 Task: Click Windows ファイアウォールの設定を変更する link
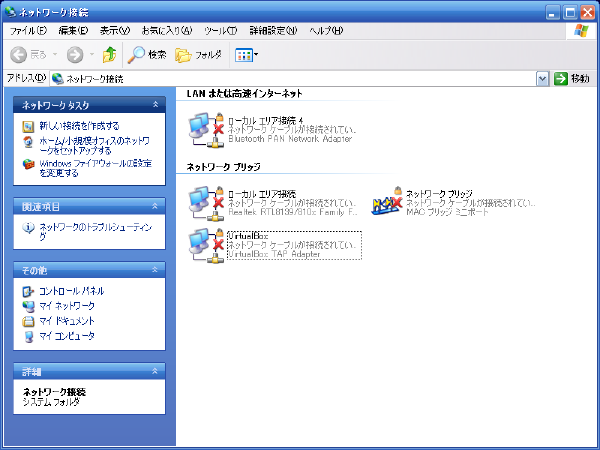(96, 168)
